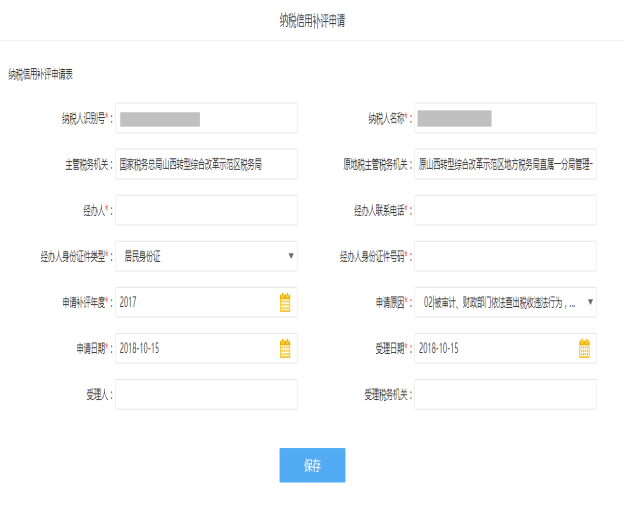Click the 纳税信用补评申请表 section heading

(x=41, y=74)
